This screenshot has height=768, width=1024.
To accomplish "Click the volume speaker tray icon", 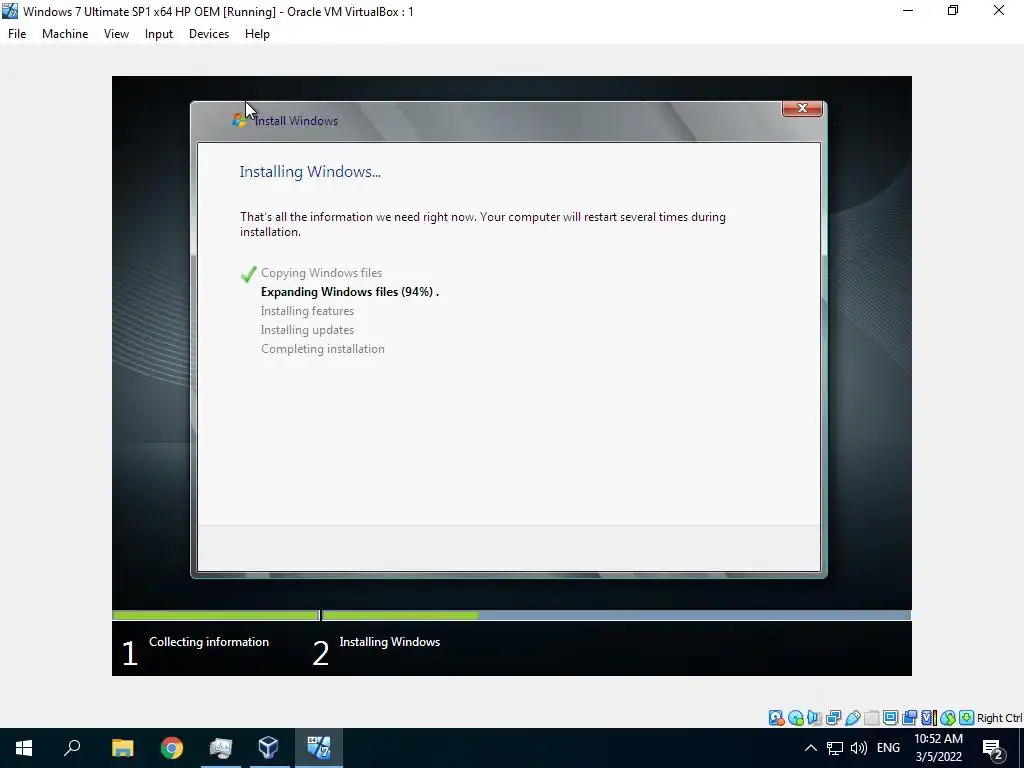I will (859, 748).
